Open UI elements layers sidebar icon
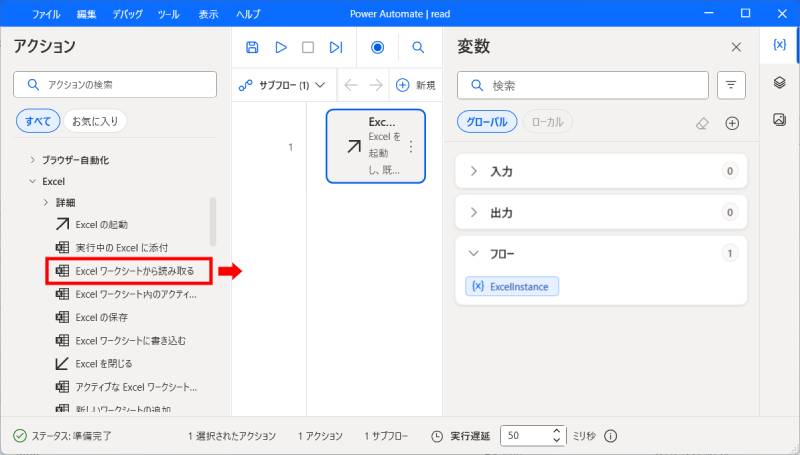 (779, 82)
